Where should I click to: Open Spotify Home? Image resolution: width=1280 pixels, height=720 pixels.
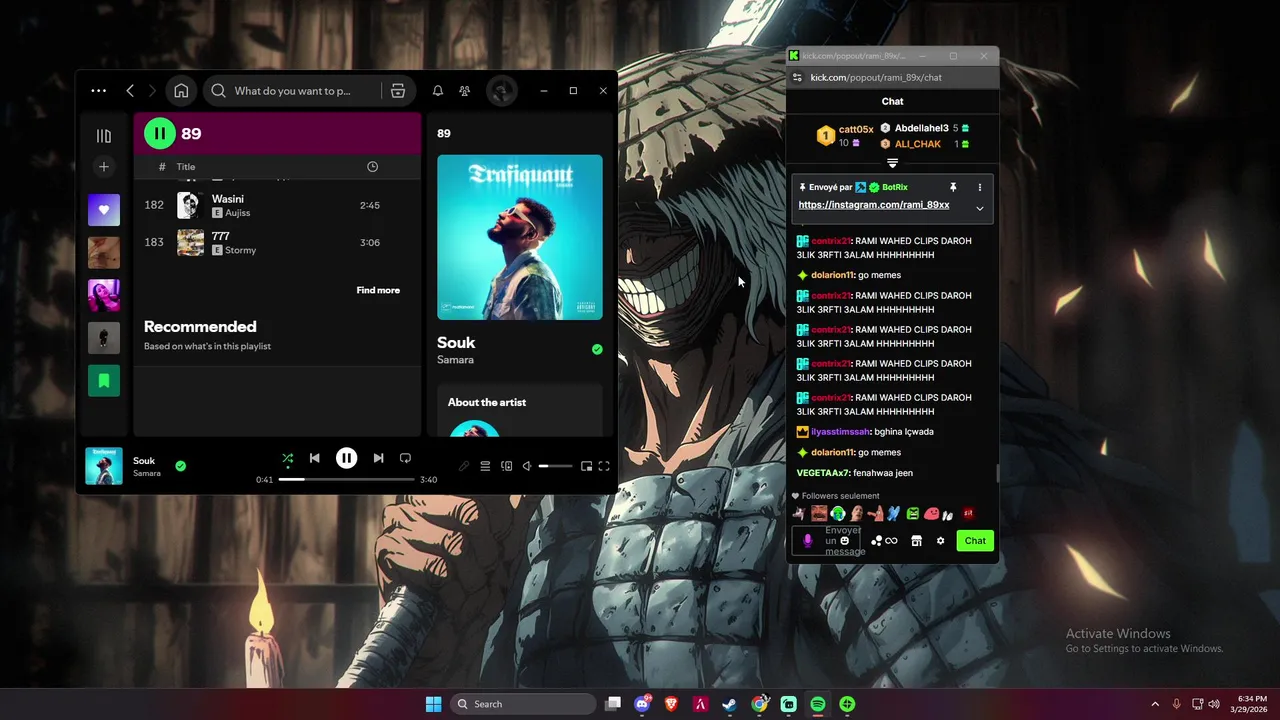tap(181, 91)
